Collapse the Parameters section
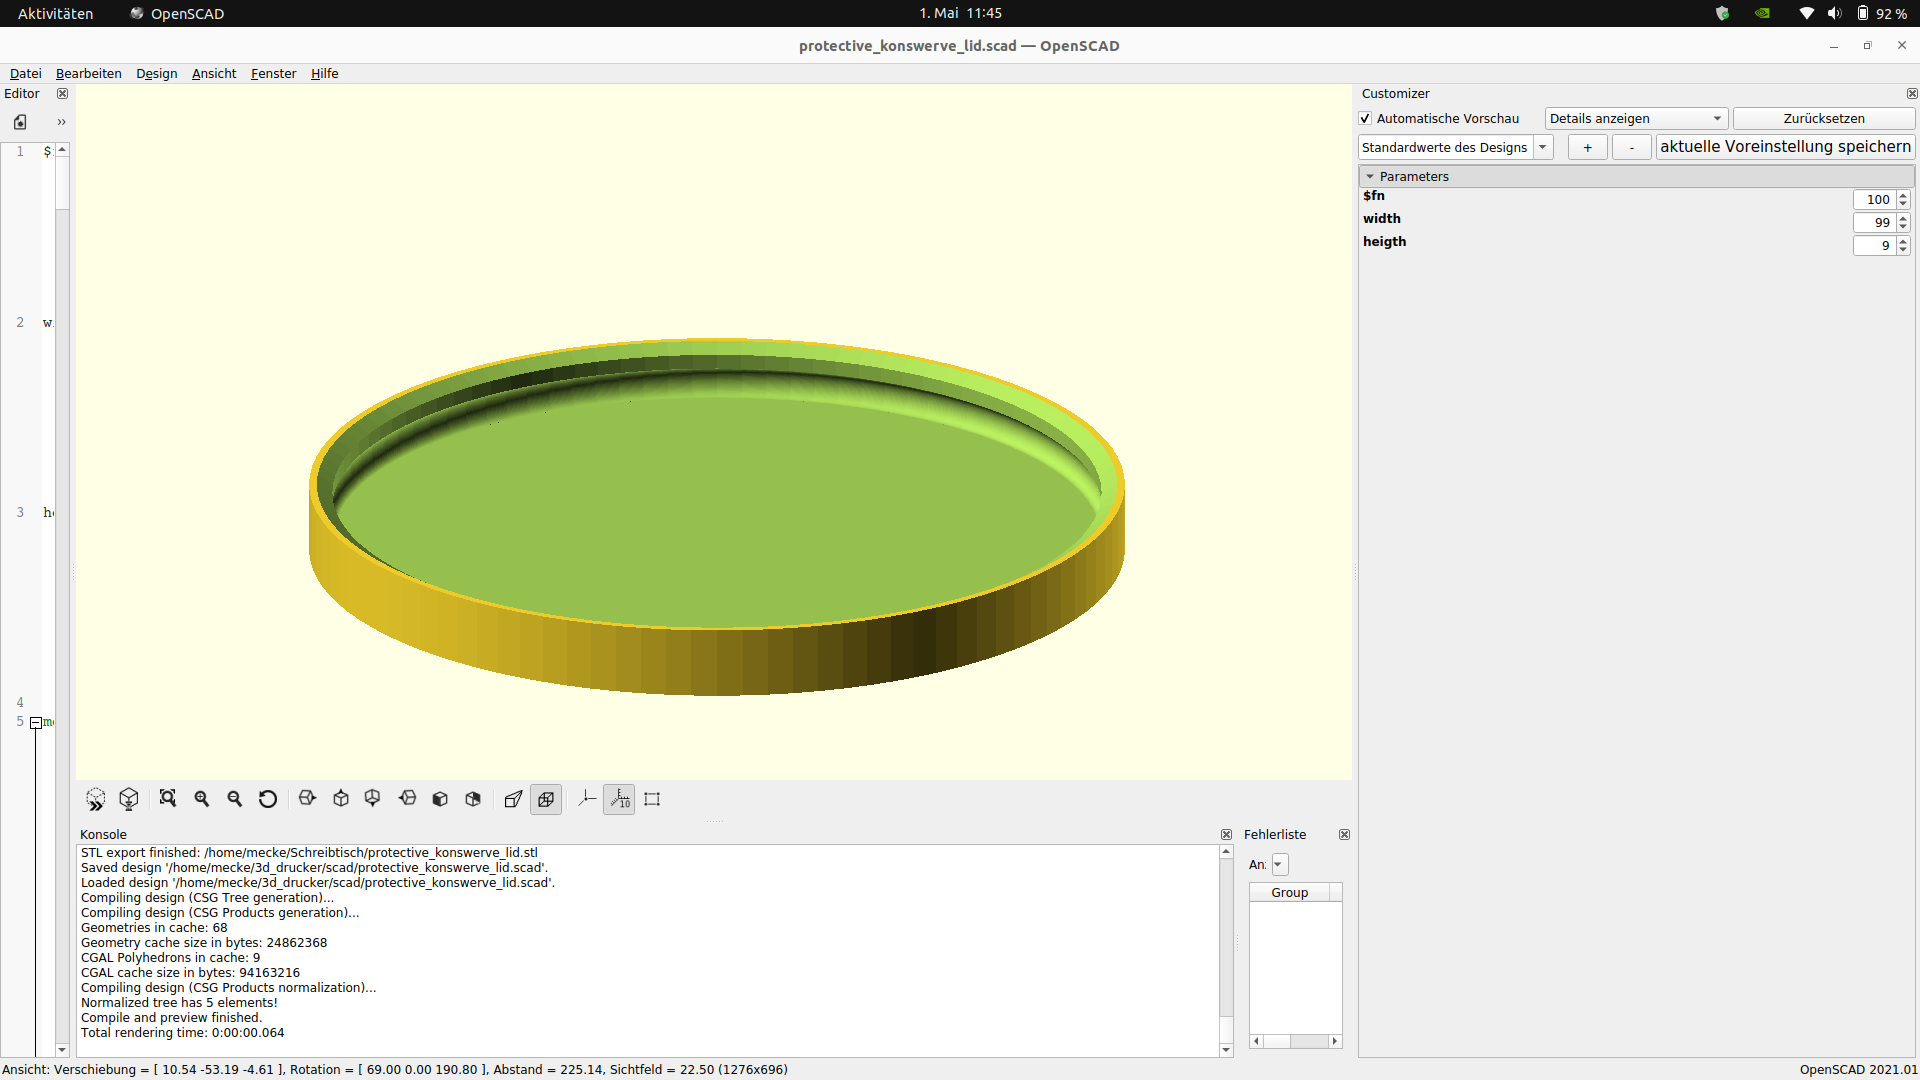The height and width of the screenshot is (1080, 1920). (1371, 176)
